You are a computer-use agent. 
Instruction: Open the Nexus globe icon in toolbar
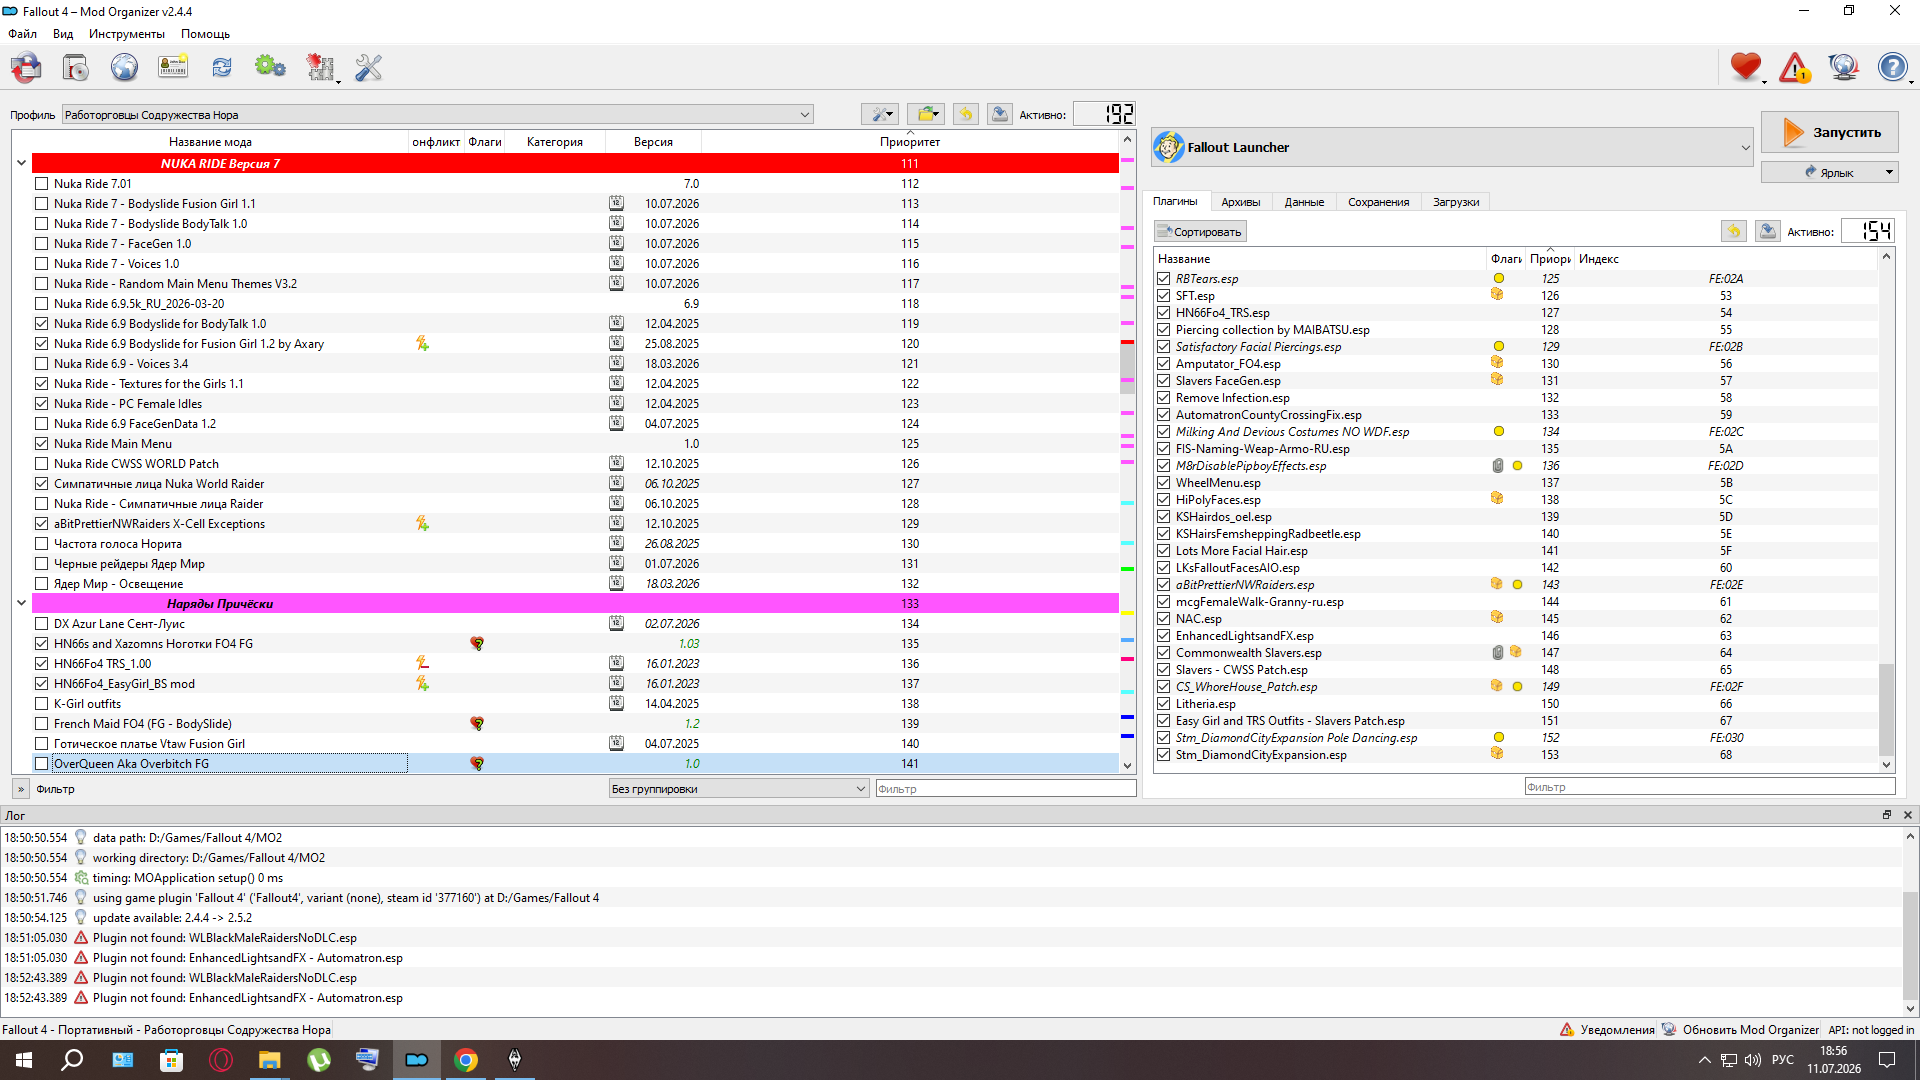click(x=124, y=68)
